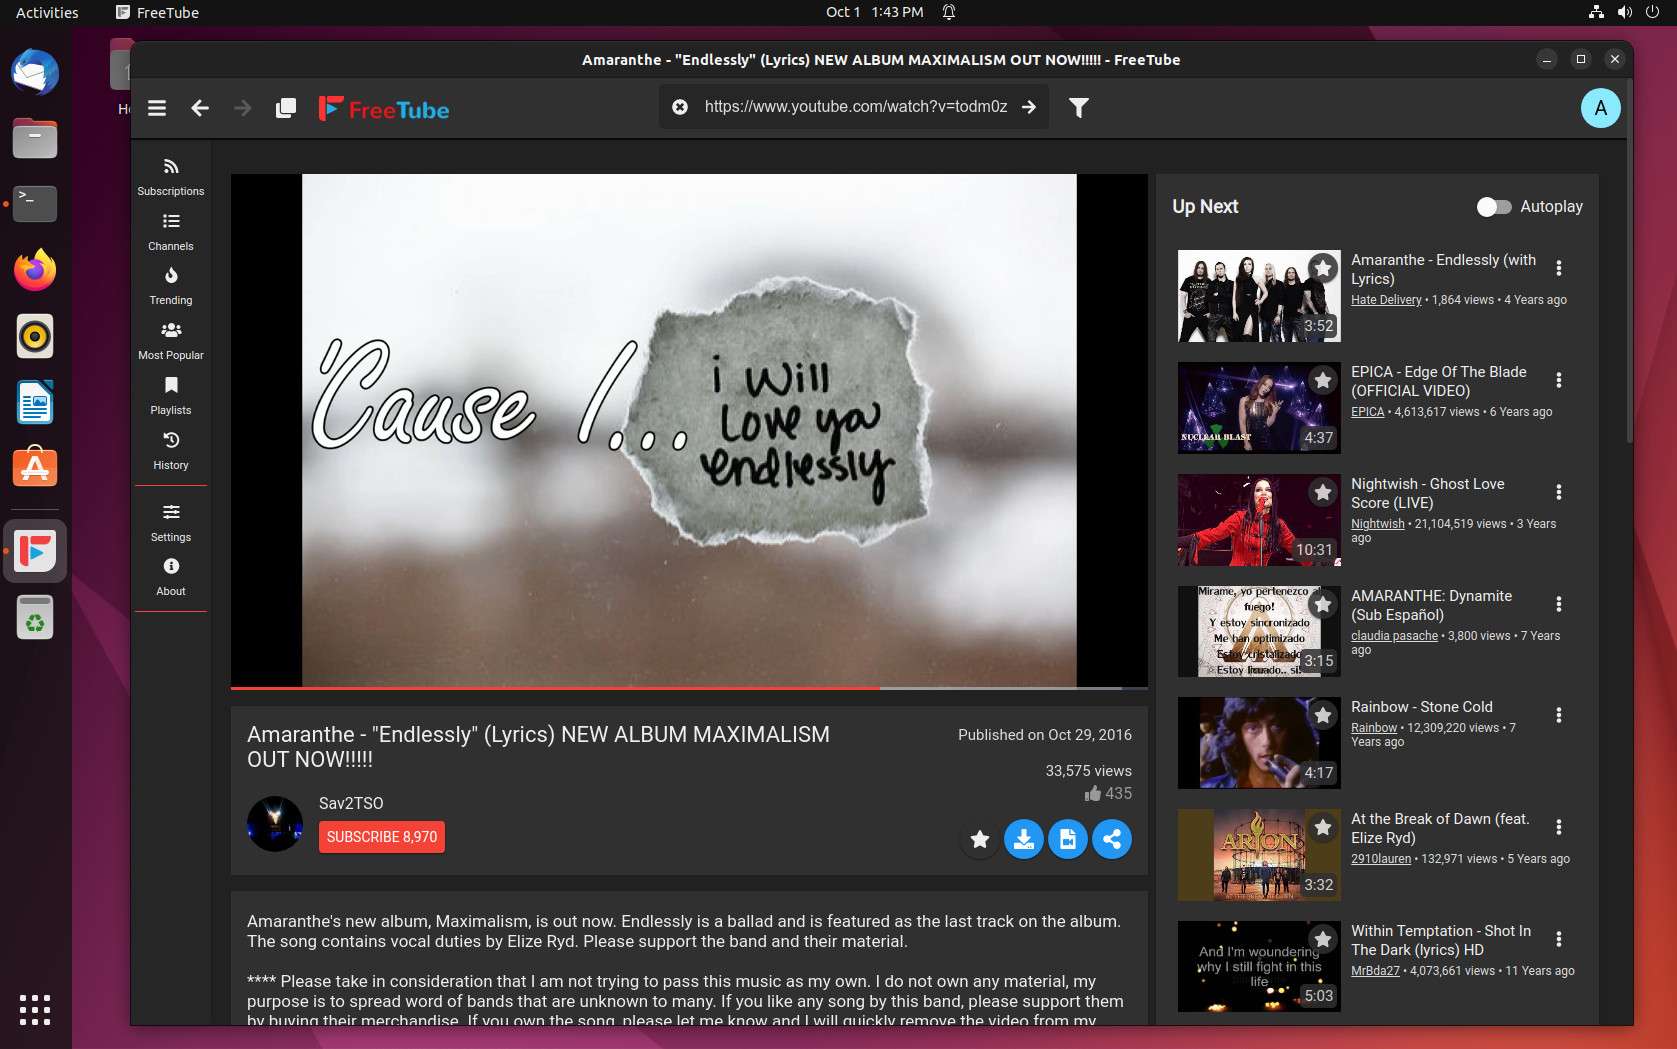This screenshot has height=1049, width=1677.
Task: Go to the Trending page
Action: click(x=171, y=286)
